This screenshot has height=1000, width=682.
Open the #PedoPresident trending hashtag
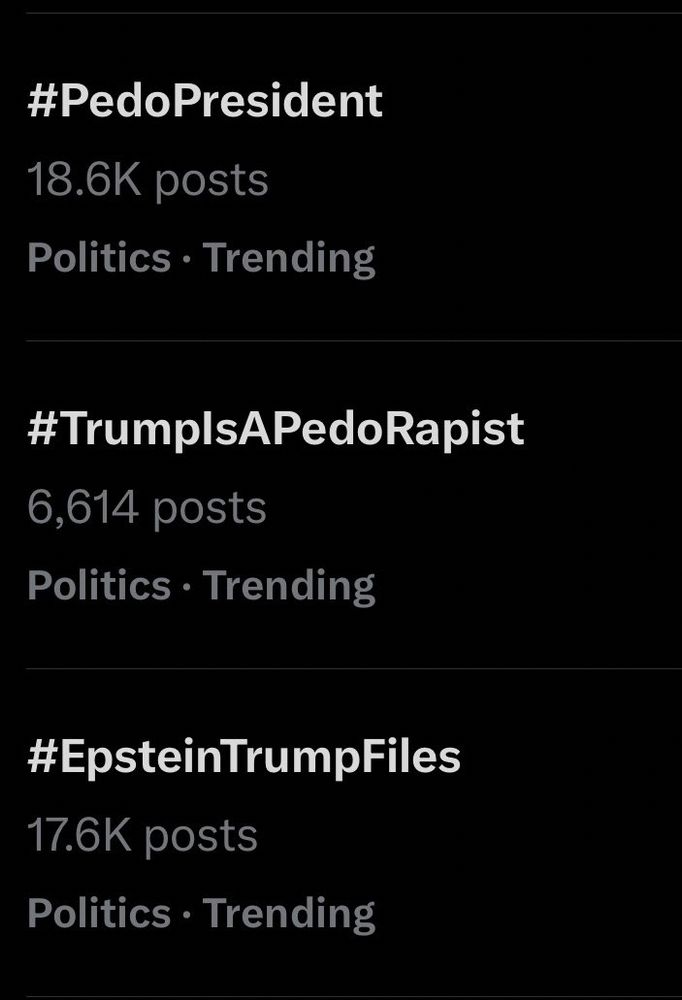tap(205, 102)
